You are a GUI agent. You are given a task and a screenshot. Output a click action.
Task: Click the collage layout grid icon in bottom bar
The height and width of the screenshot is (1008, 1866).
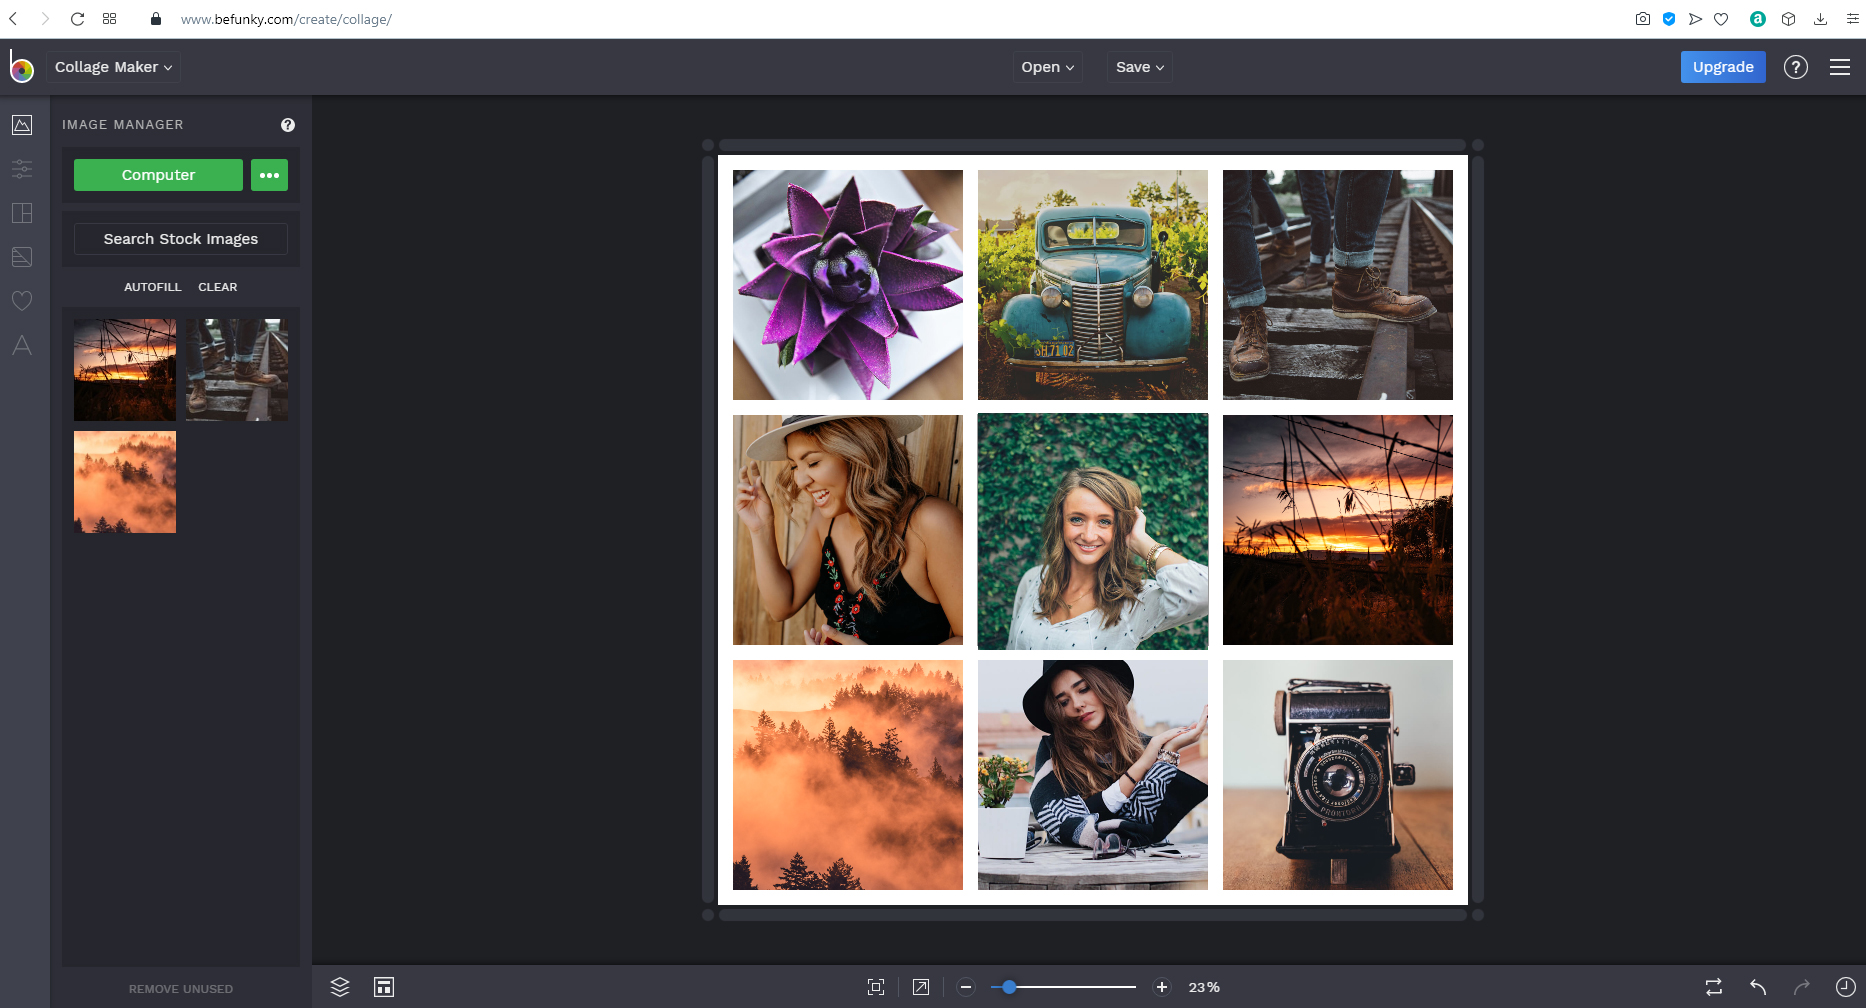click(384, 987)
